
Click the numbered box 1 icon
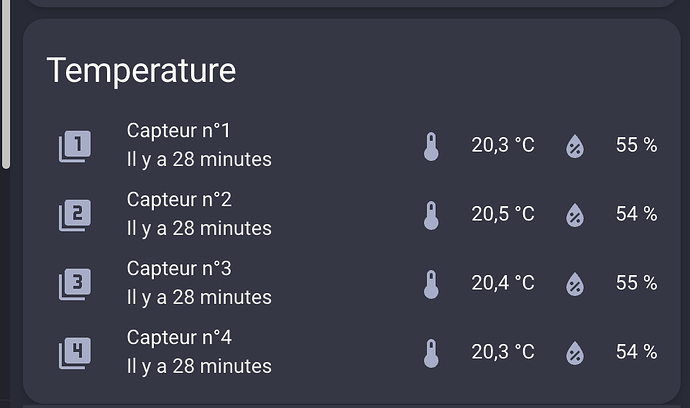75,146
